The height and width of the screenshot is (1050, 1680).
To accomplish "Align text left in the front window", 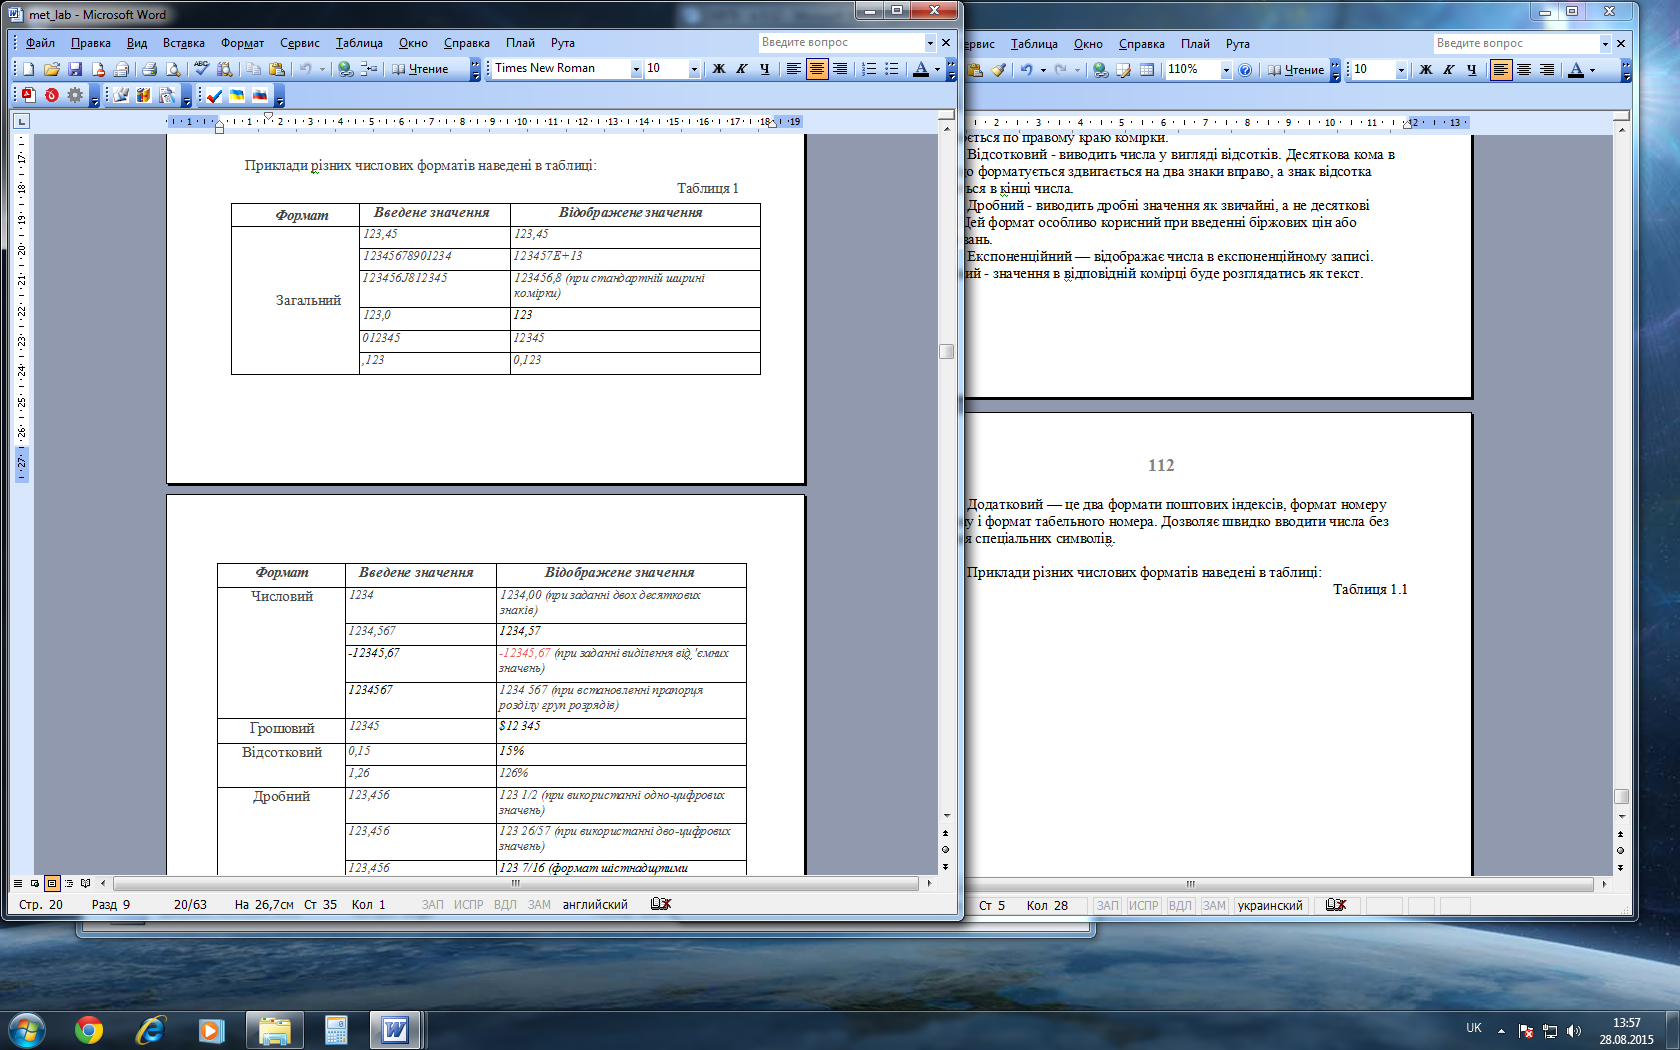I will click(794, 69).
